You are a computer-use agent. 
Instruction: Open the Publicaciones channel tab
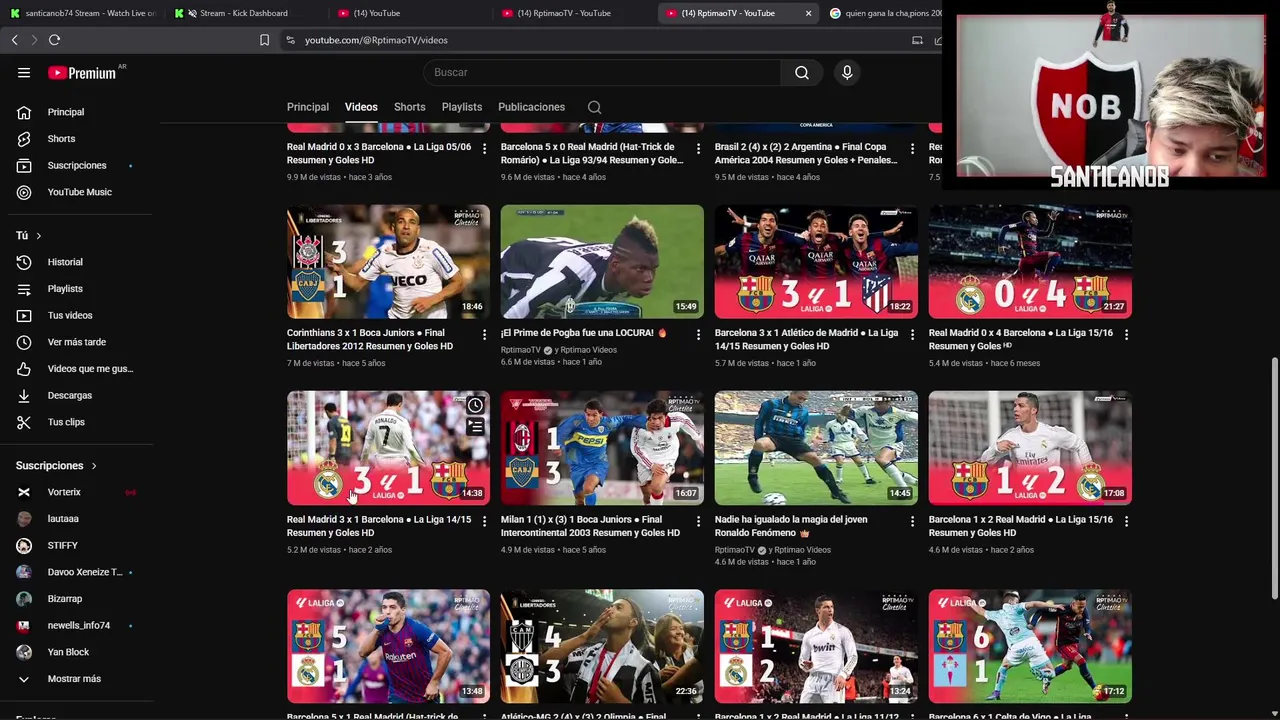[531, 107]
